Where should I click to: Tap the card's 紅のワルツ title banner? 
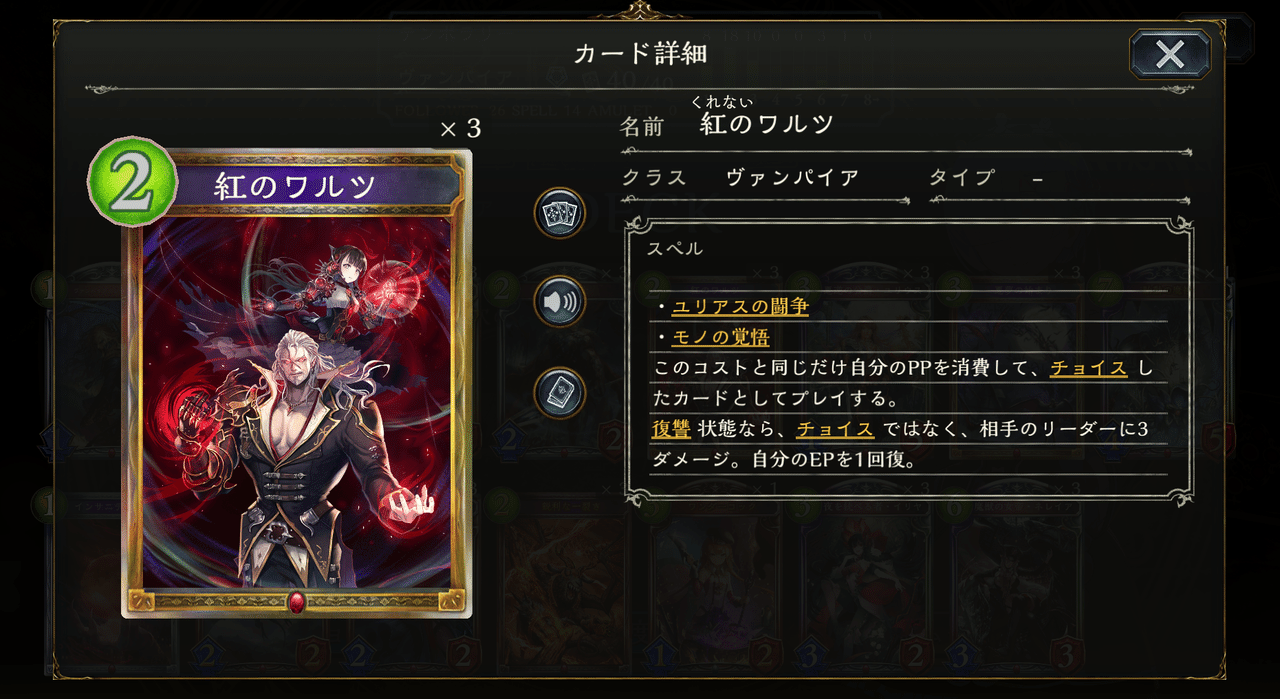[x=296, y=185]
